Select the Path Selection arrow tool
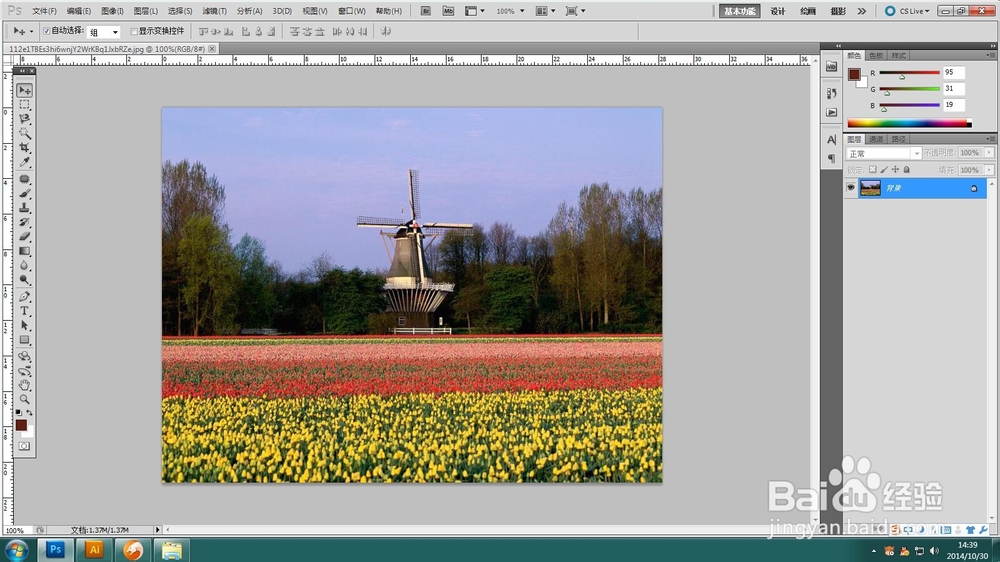This screenshot has height=562, width=1000. (24, 325)
